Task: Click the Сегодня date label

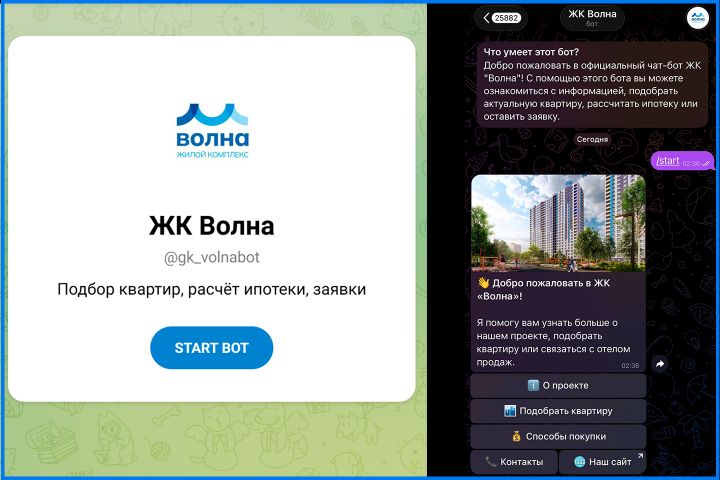Action: click(592, 139)
